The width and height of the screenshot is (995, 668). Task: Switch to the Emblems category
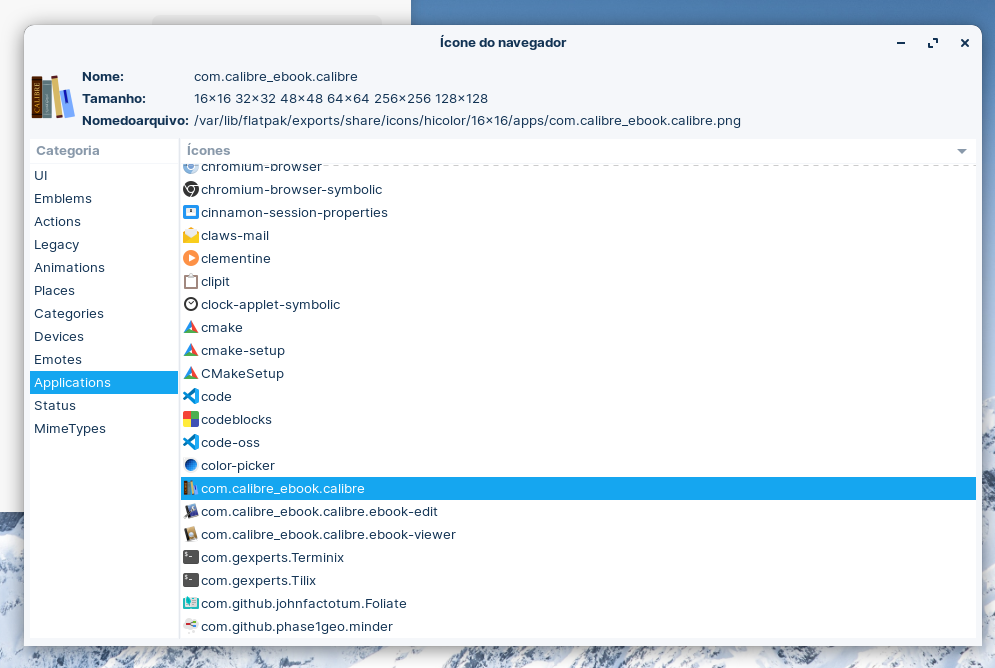(62, 198)
